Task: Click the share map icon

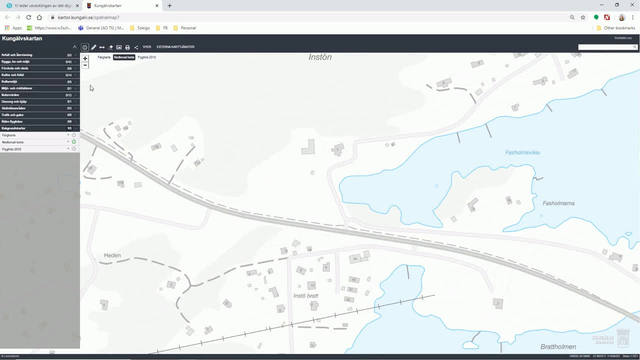Action: tap(136, 47)
